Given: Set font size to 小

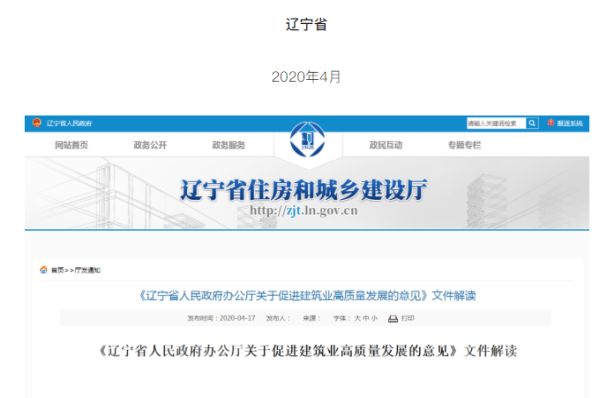Looking at the screenshot, I should tap(374, 318).
